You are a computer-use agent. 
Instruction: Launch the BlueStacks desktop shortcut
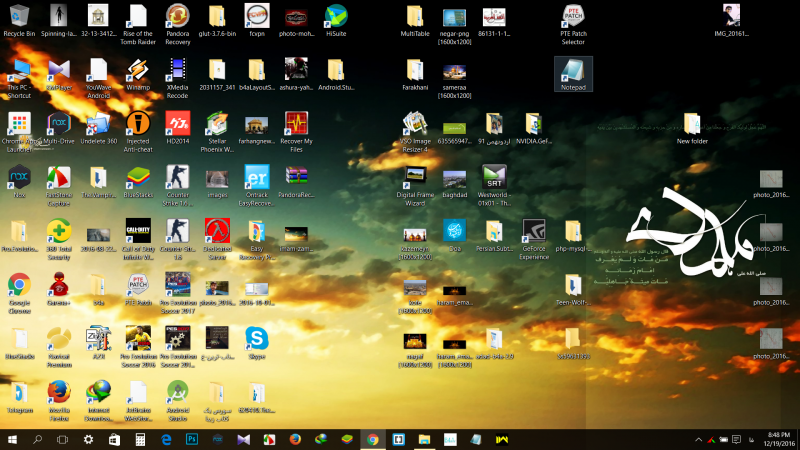click(137, 177)
